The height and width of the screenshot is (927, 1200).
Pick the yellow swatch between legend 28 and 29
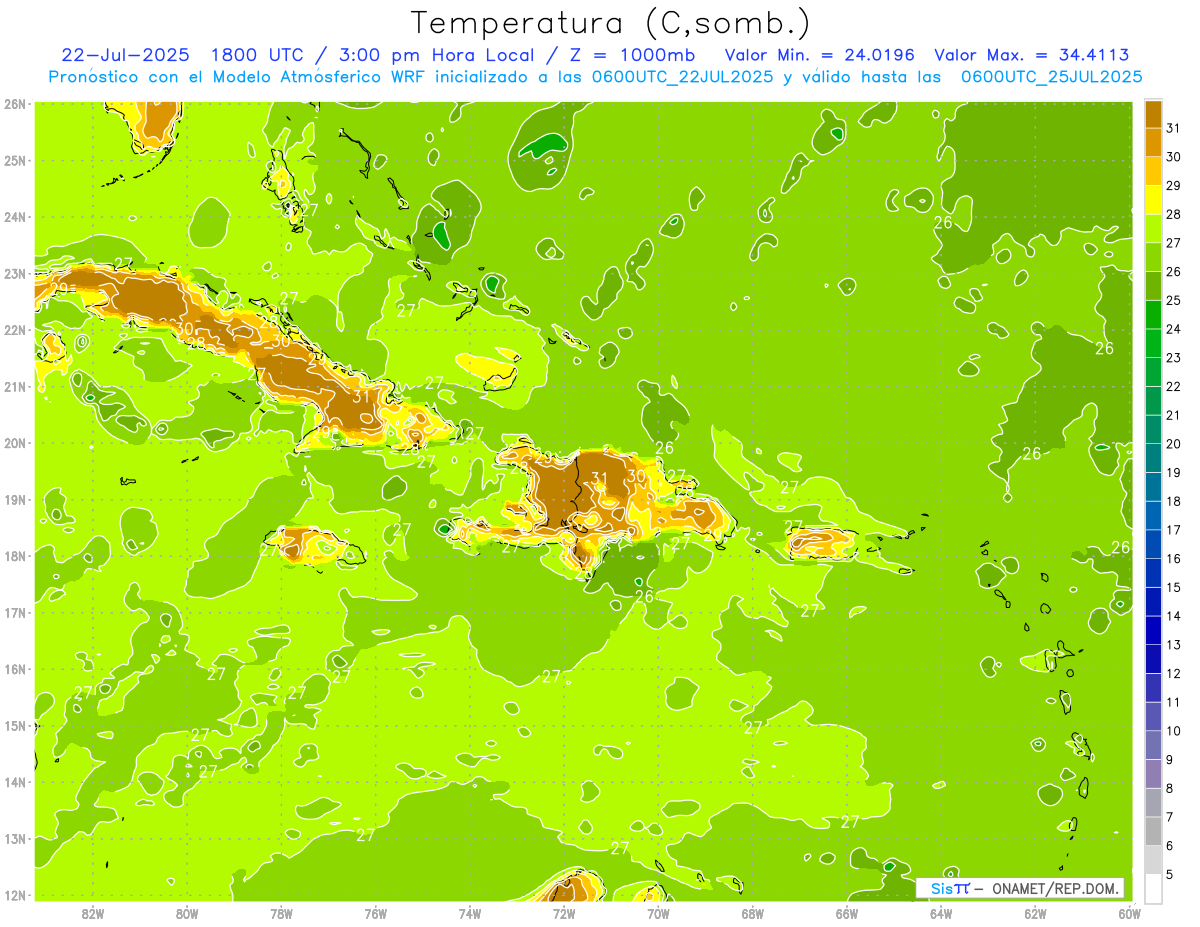click(1153, 200)
